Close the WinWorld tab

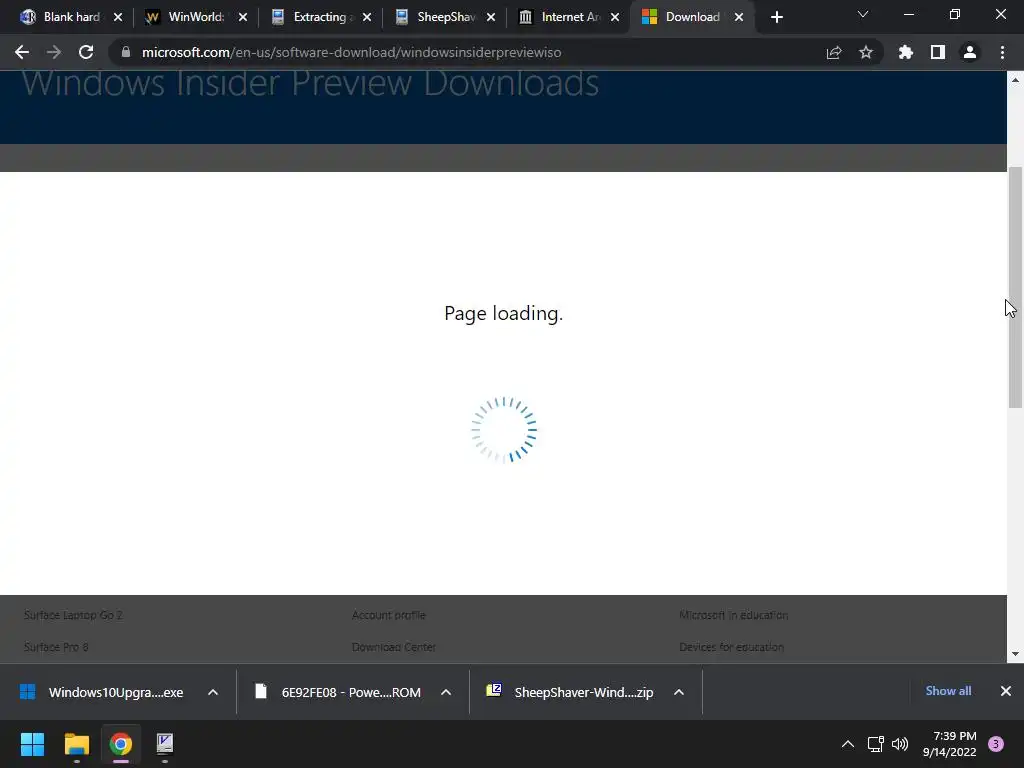(243, 17)
